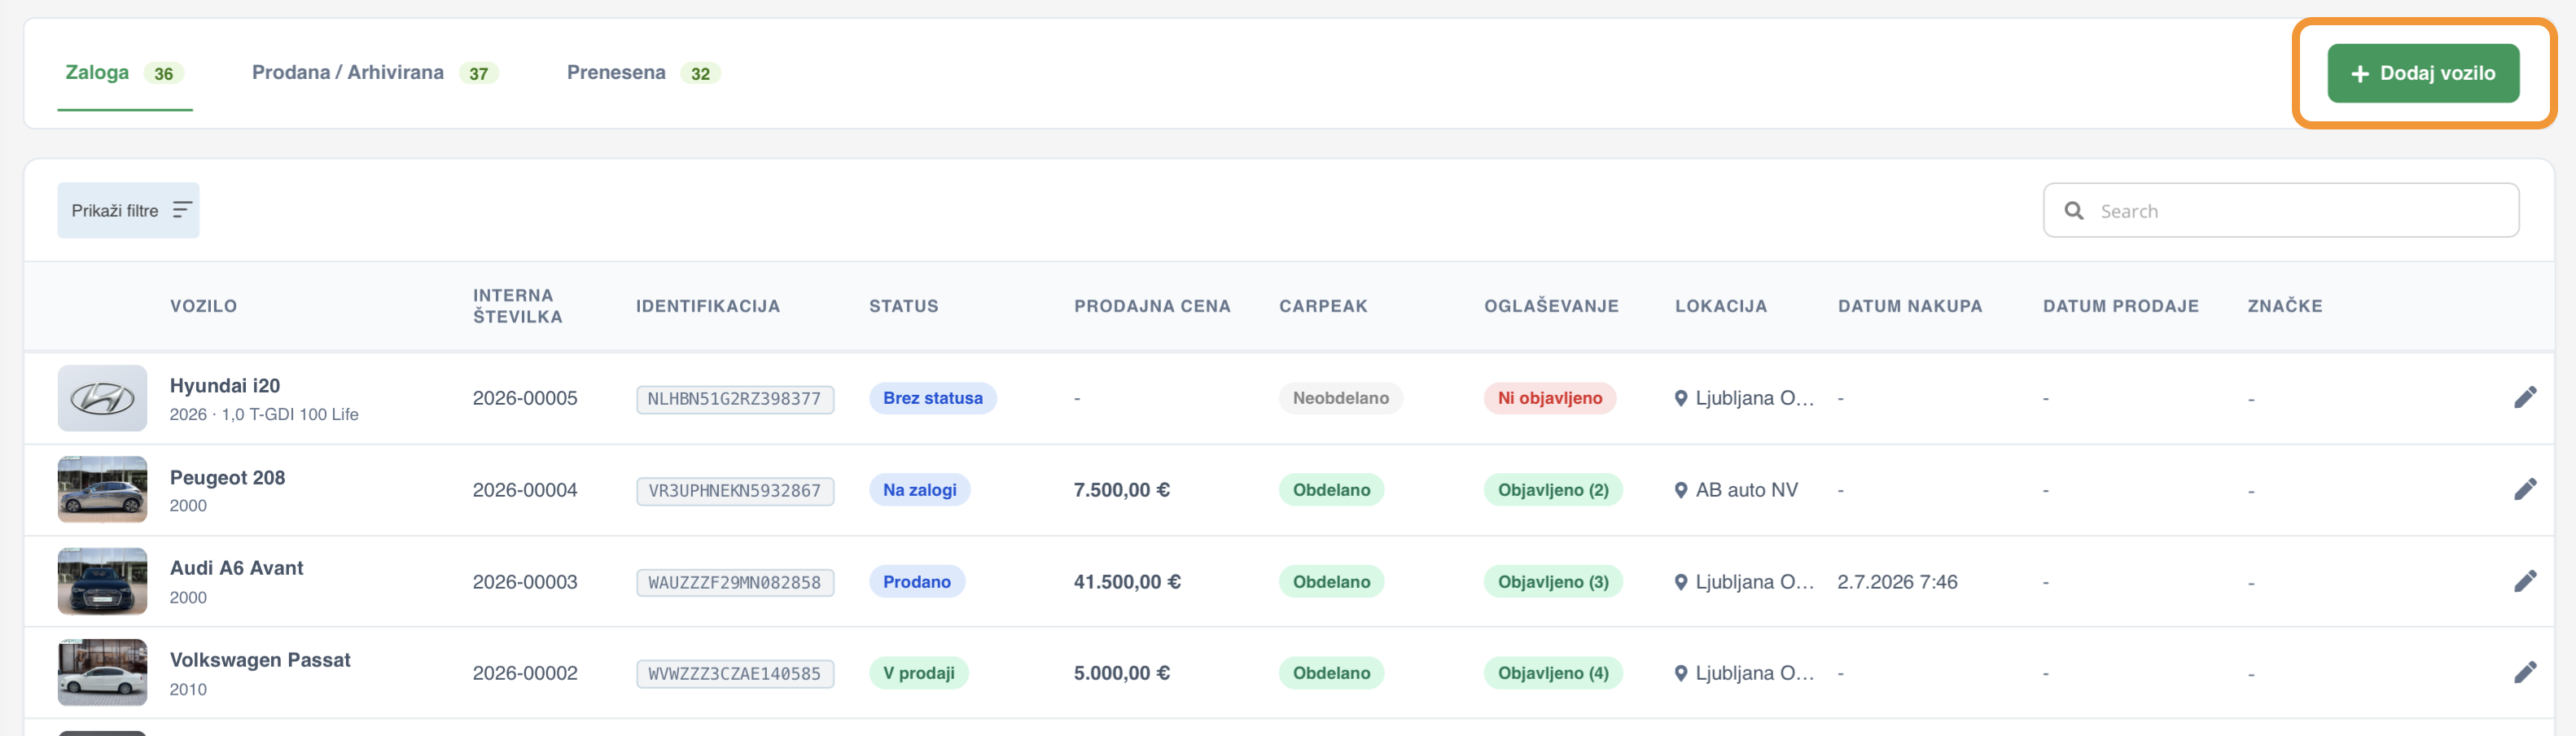Switch to the Prenesena tab
Screen dimensions: 2576x736
[x=643, y=73]
